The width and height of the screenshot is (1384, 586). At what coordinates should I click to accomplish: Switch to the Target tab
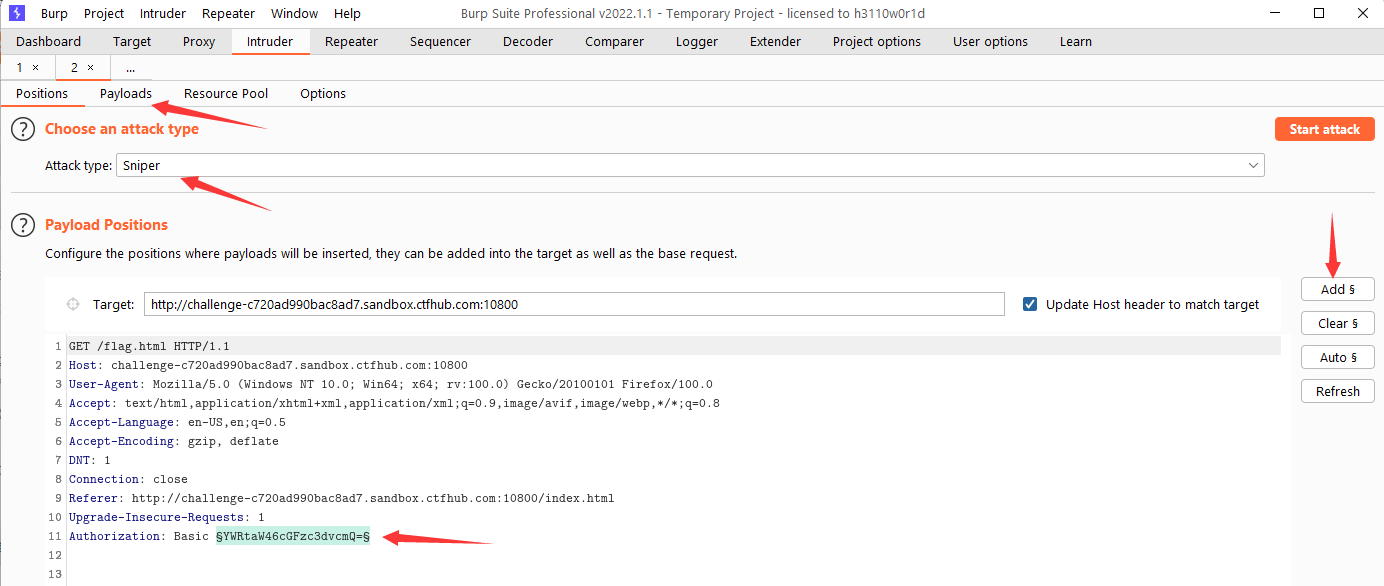pyautogui.click(x=132, y=42)
